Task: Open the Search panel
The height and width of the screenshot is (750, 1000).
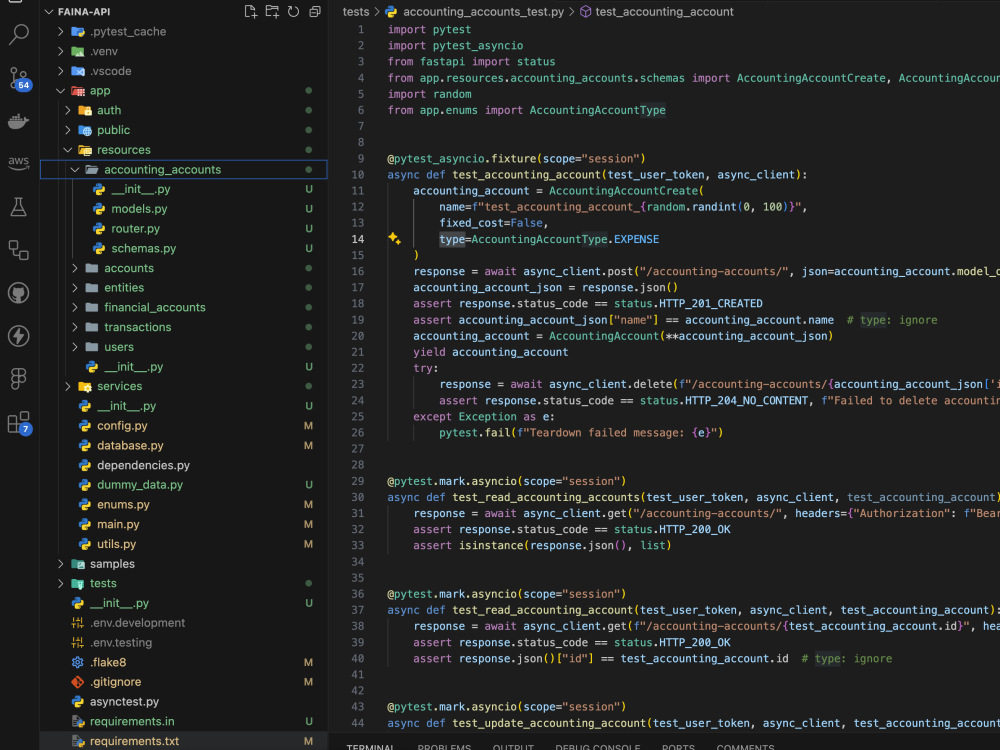Action: (x=18, y=32)
